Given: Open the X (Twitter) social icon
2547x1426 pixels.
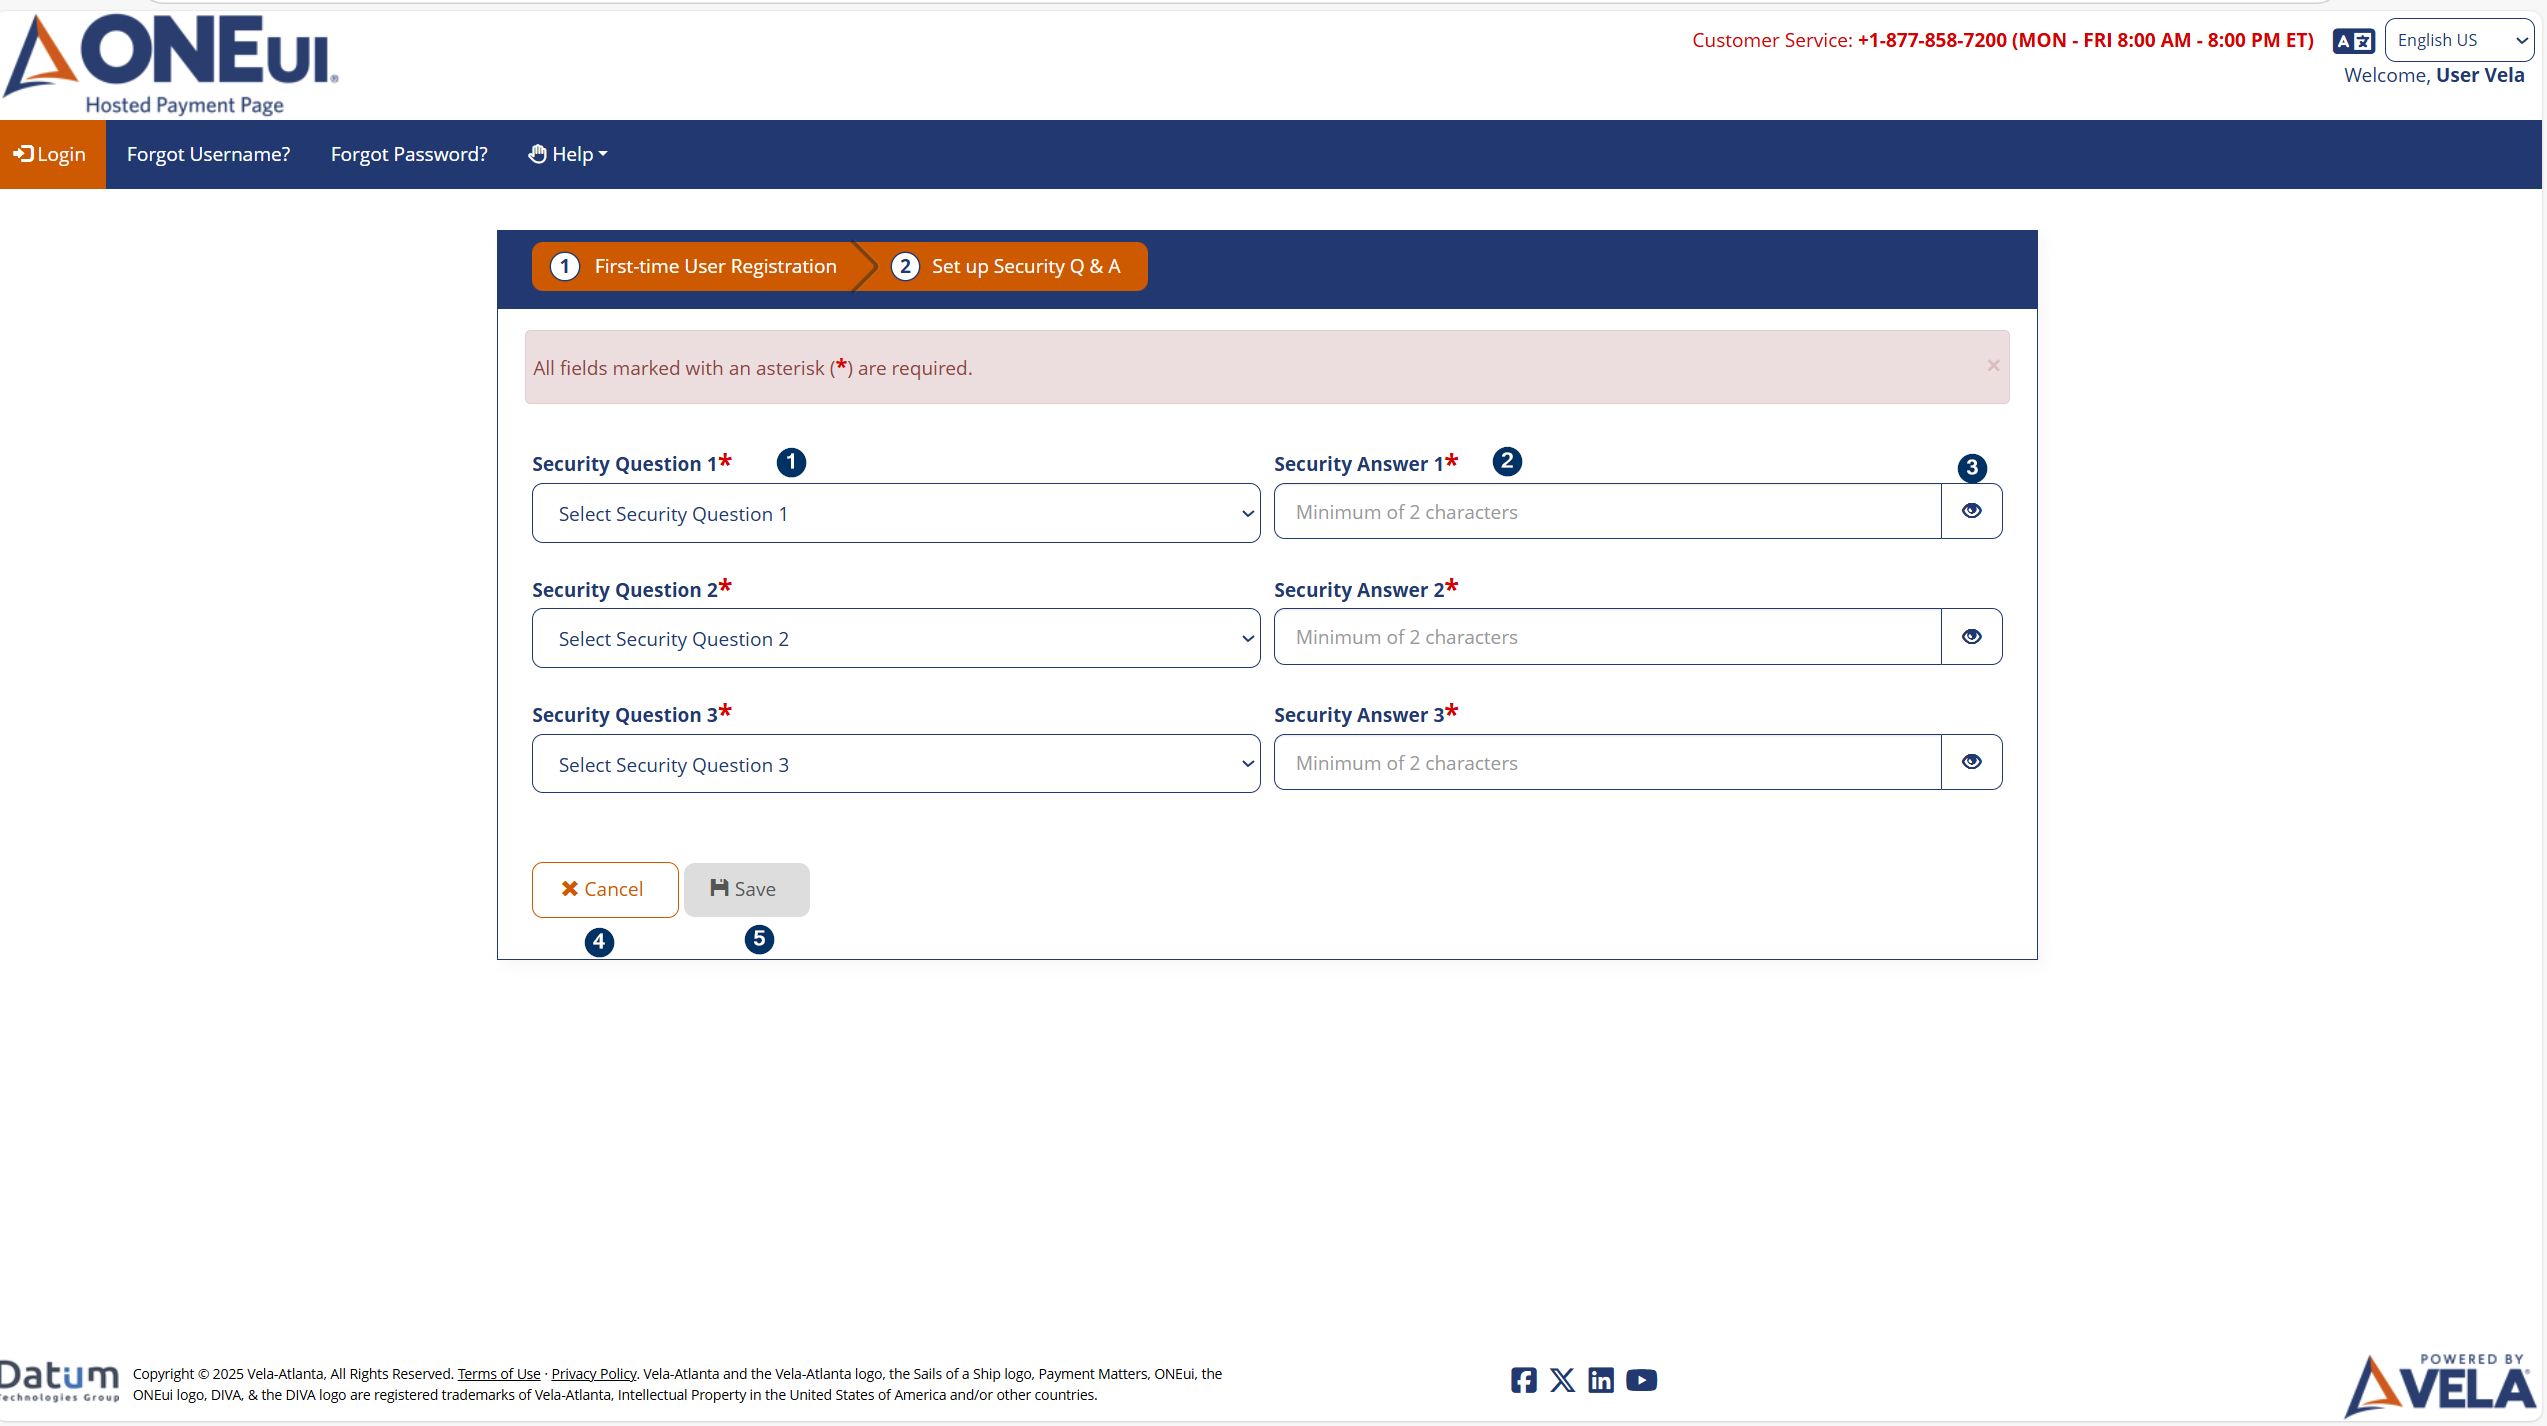Looking at the screenshot, I should coord(1562,1380).
